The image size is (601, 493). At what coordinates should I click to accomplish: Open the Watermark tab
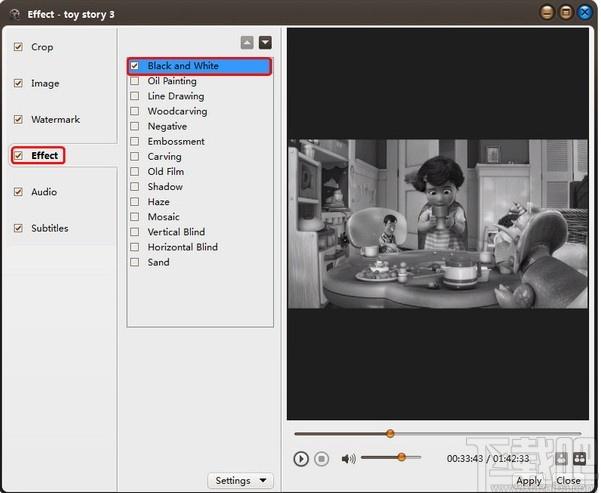56,120
